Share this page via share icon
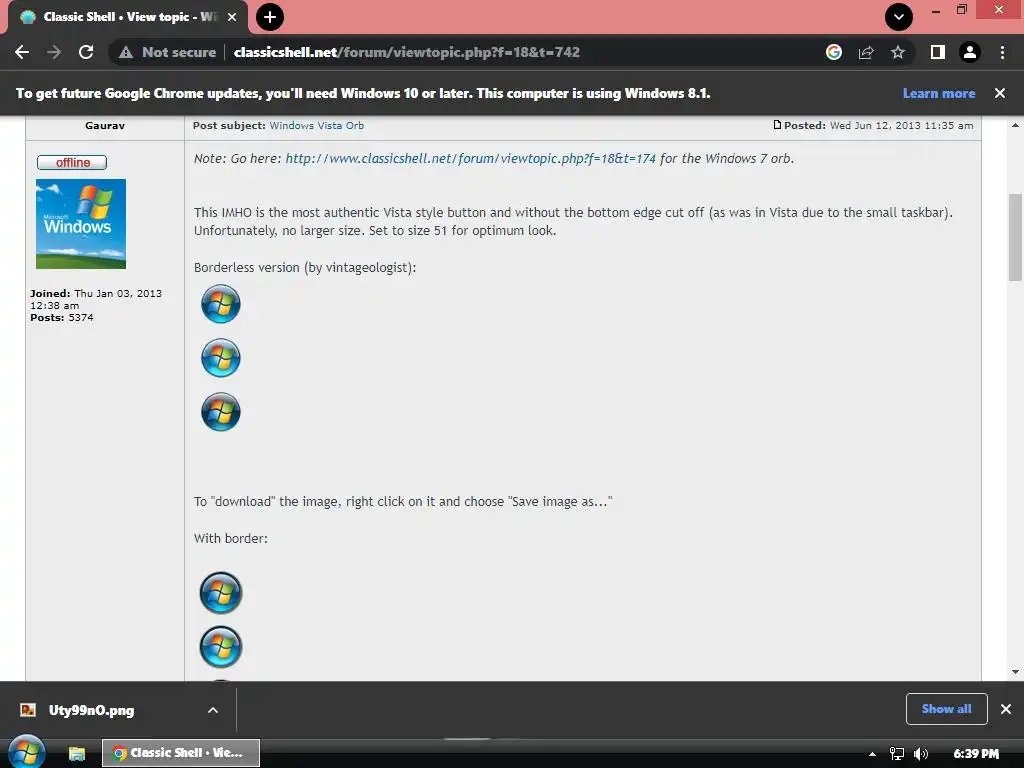The width and height of the screenshot is (1024, 768). (866, 52)
